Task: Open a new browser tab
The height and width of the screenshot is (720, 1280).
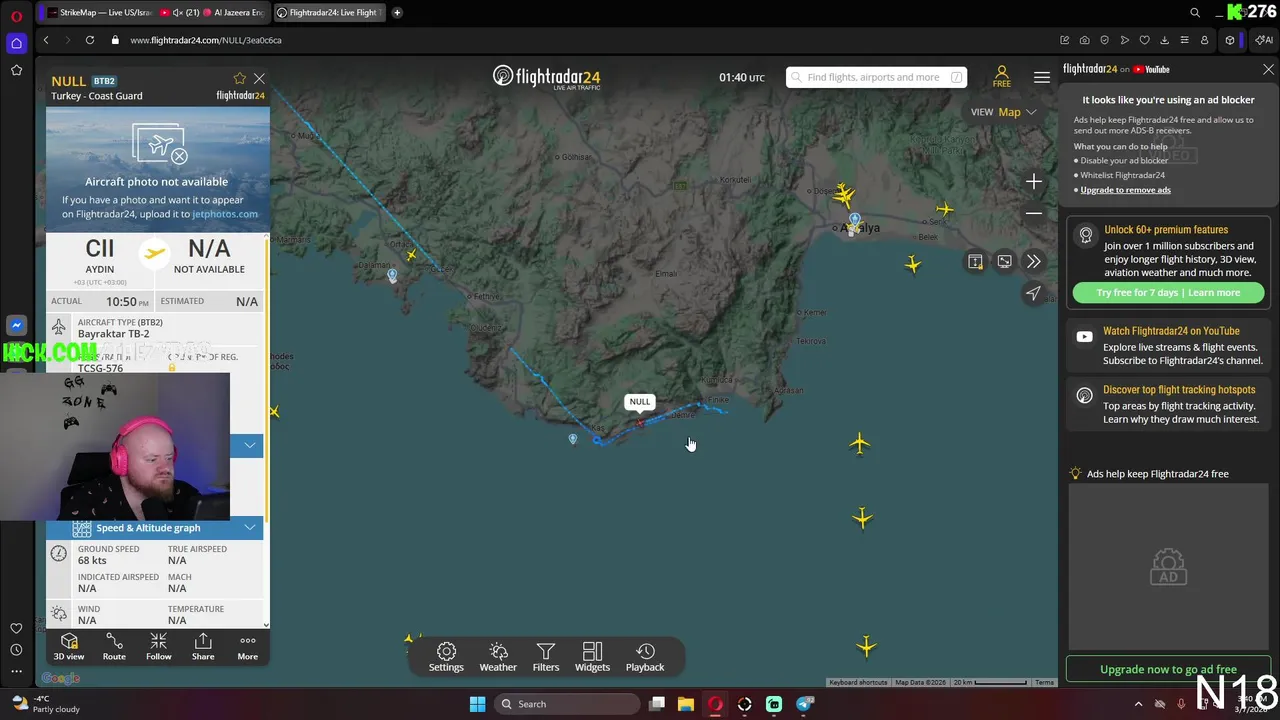Action: [397, 12]
